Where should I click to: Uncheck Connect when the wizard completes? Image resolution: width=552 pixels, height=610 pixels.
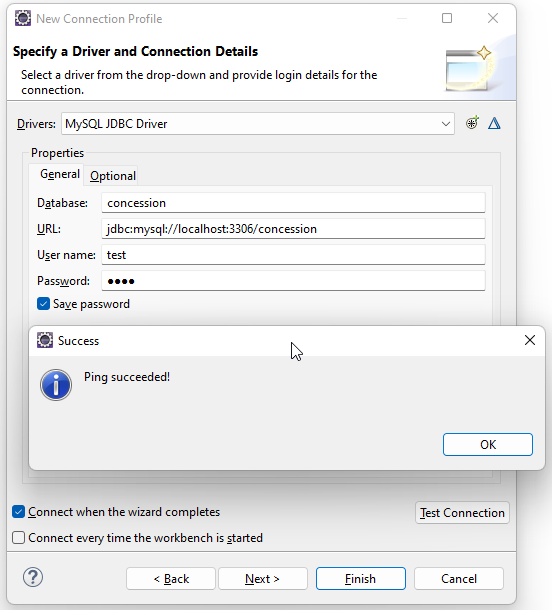(19, 512)
